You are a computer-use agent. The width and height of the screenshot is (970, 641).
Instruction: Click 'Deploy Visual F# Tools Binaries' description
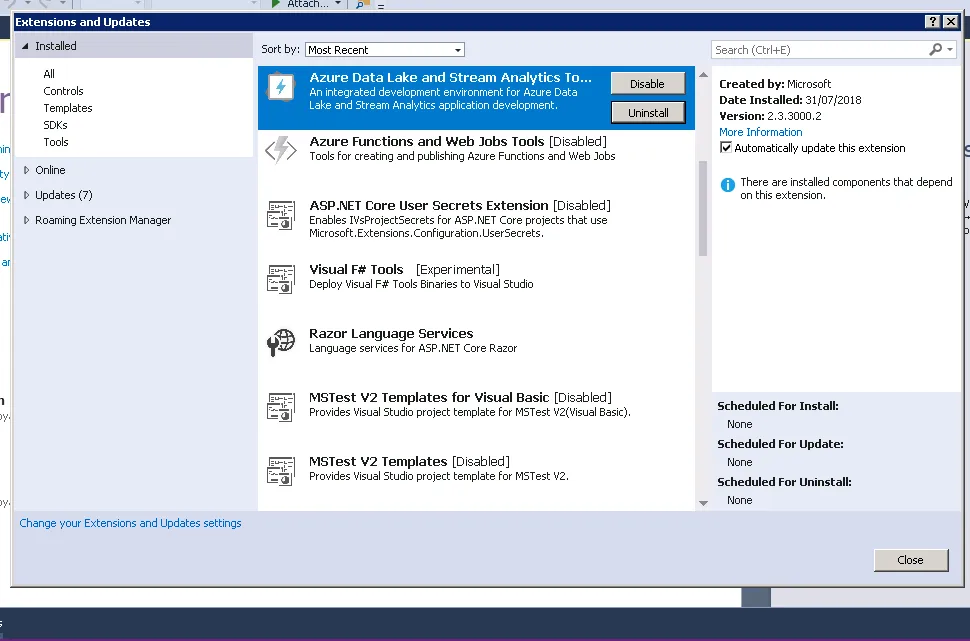click(421, 284)
